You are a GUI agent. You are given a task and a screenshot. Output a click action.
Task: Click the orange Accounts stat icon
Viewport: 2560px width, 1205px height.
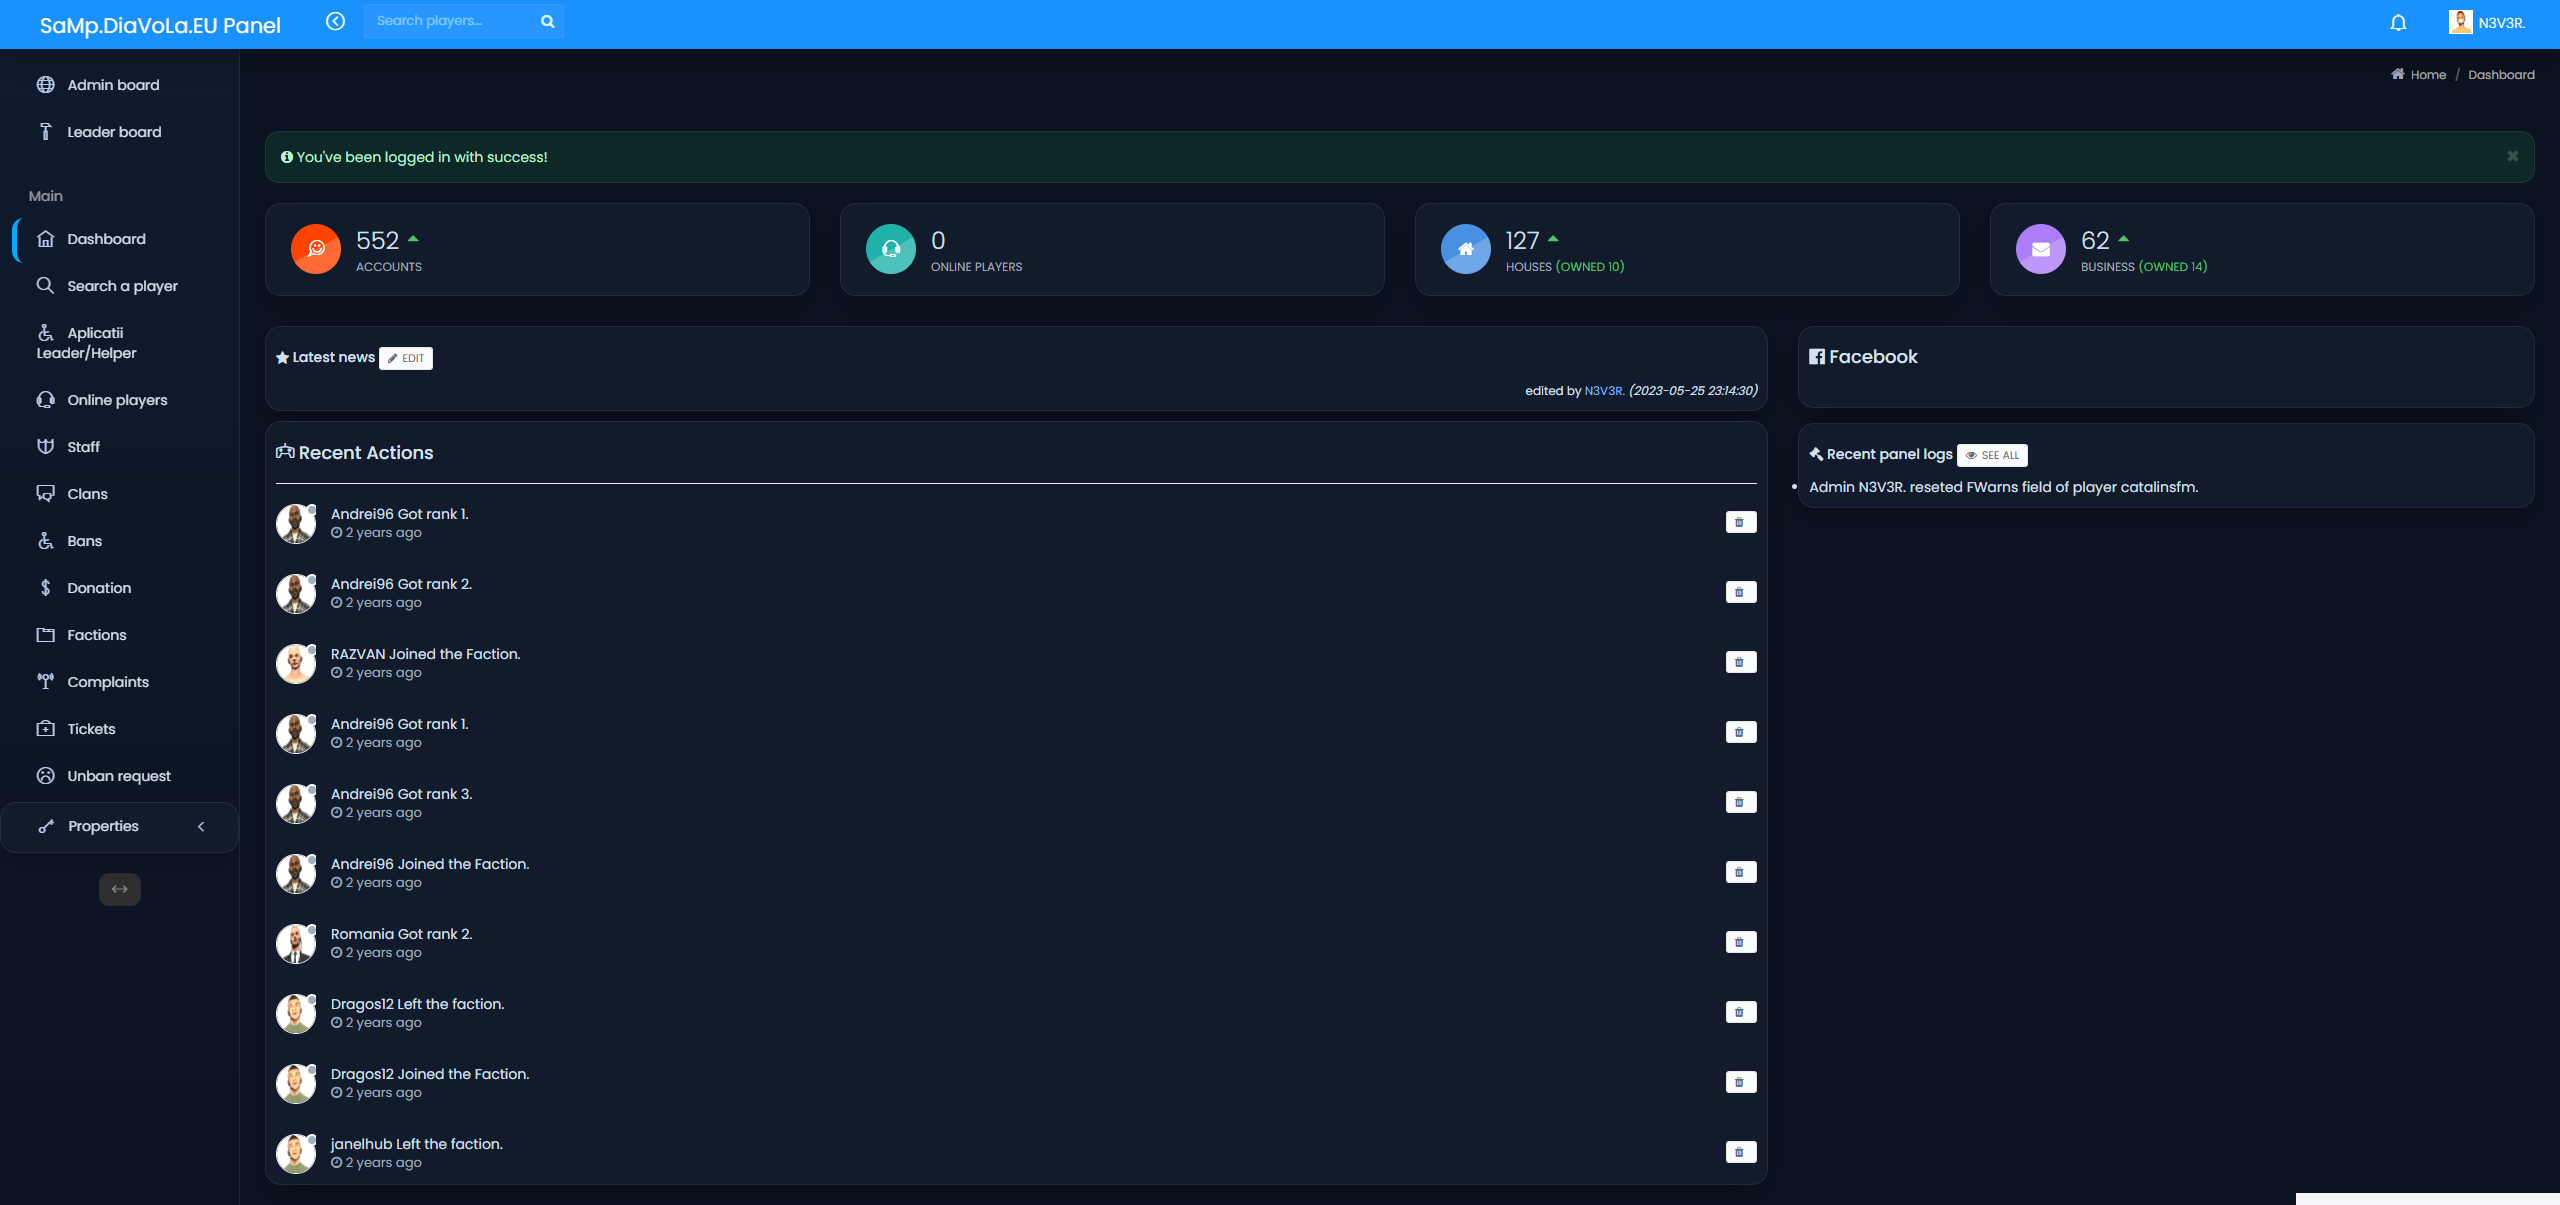click(316, 249)
